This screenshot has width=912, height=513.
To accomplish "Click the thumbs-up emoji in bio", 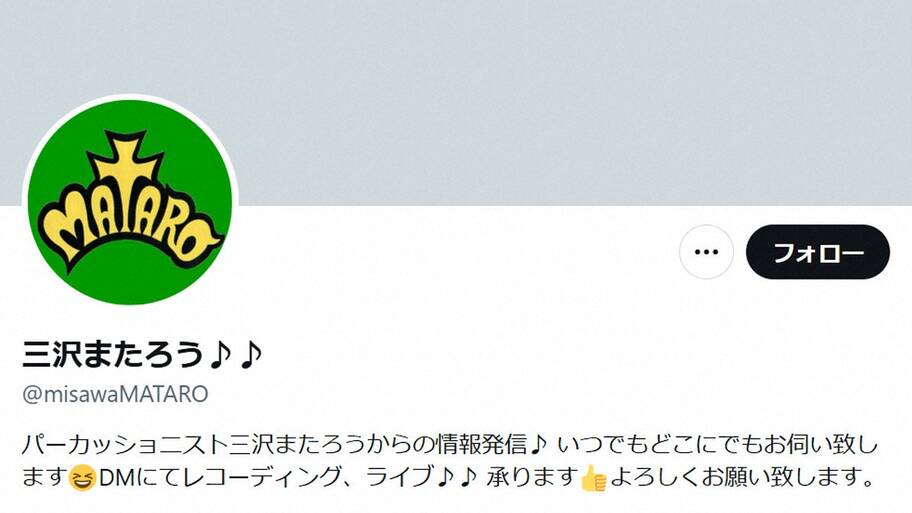I will click(594, 479).
